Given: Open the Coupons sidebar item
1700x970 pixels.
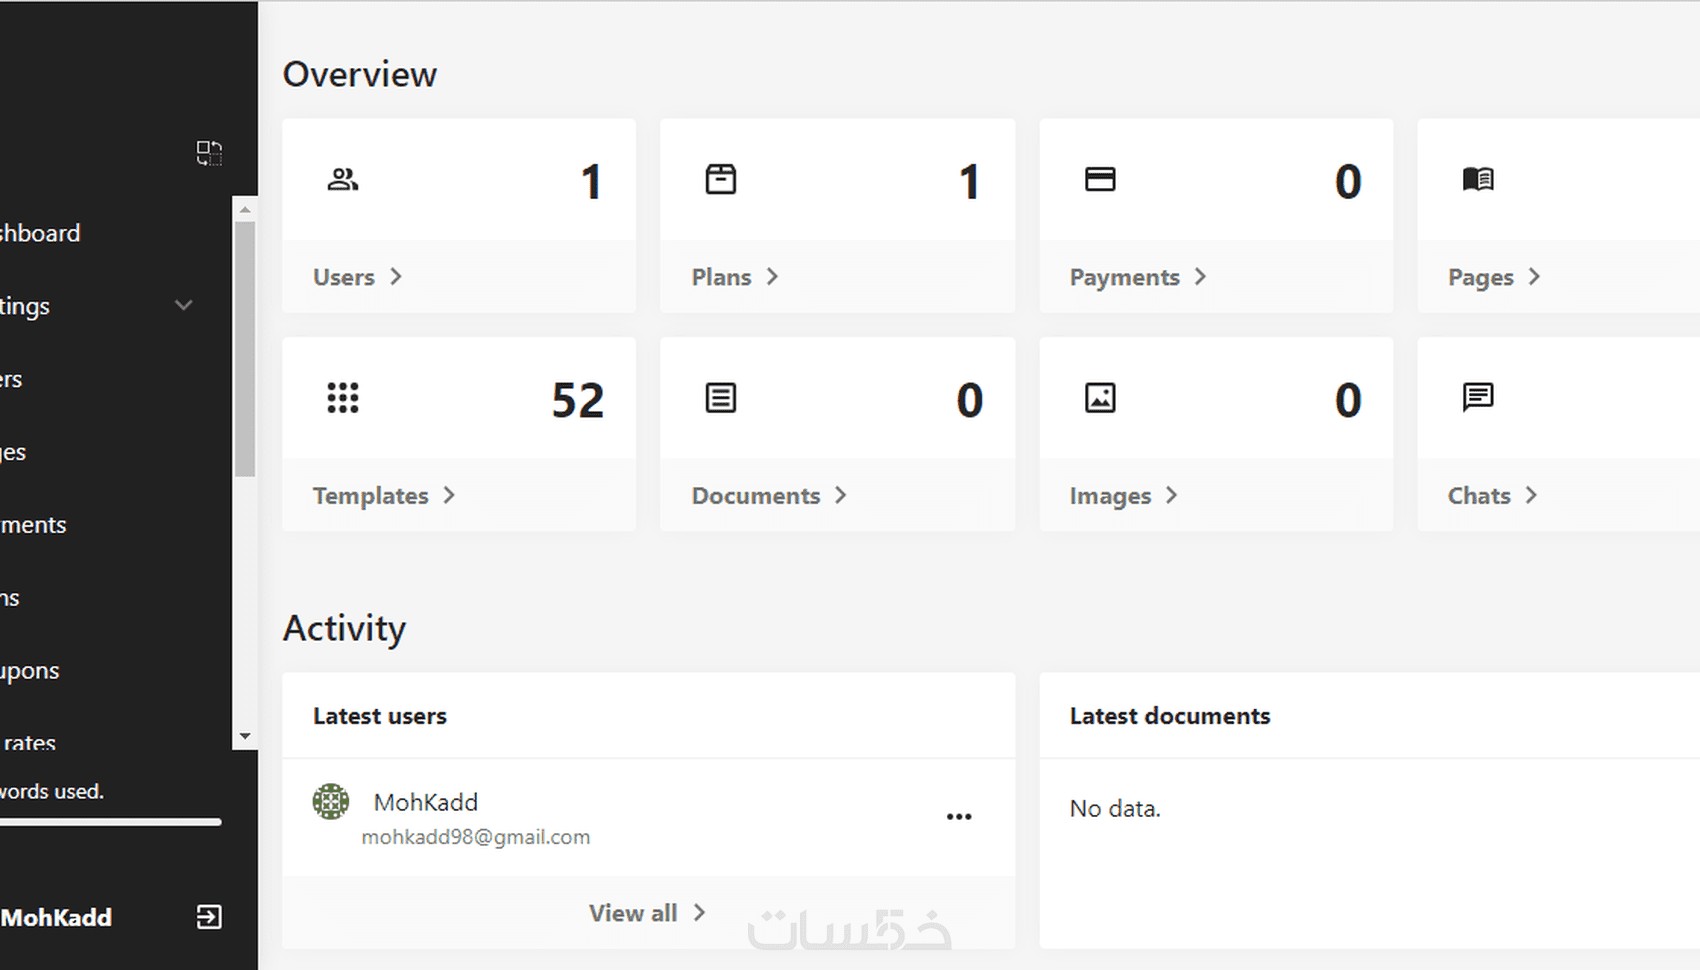Looking at the screenshot, I should (x=30, y=671).
